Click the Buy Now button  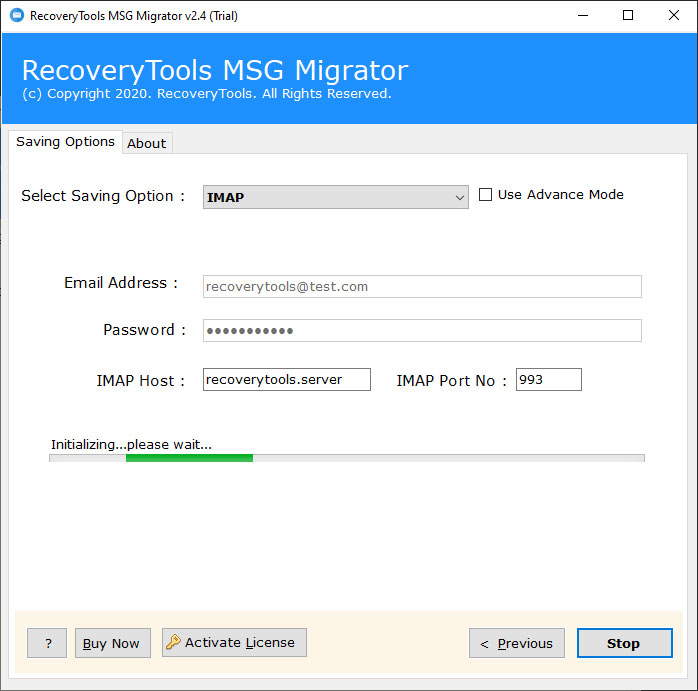[x=113, y=643]
